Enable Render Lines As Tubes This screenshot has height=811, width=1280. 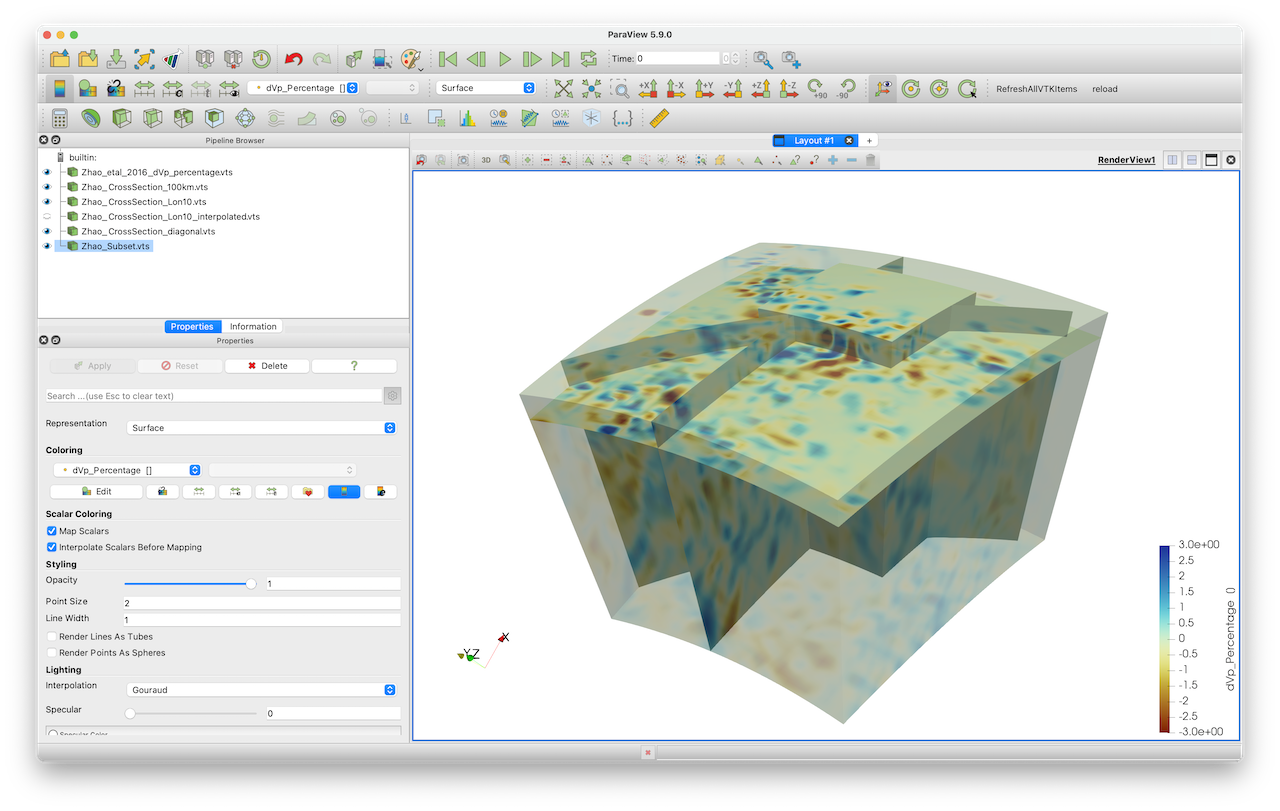point(52,637)
